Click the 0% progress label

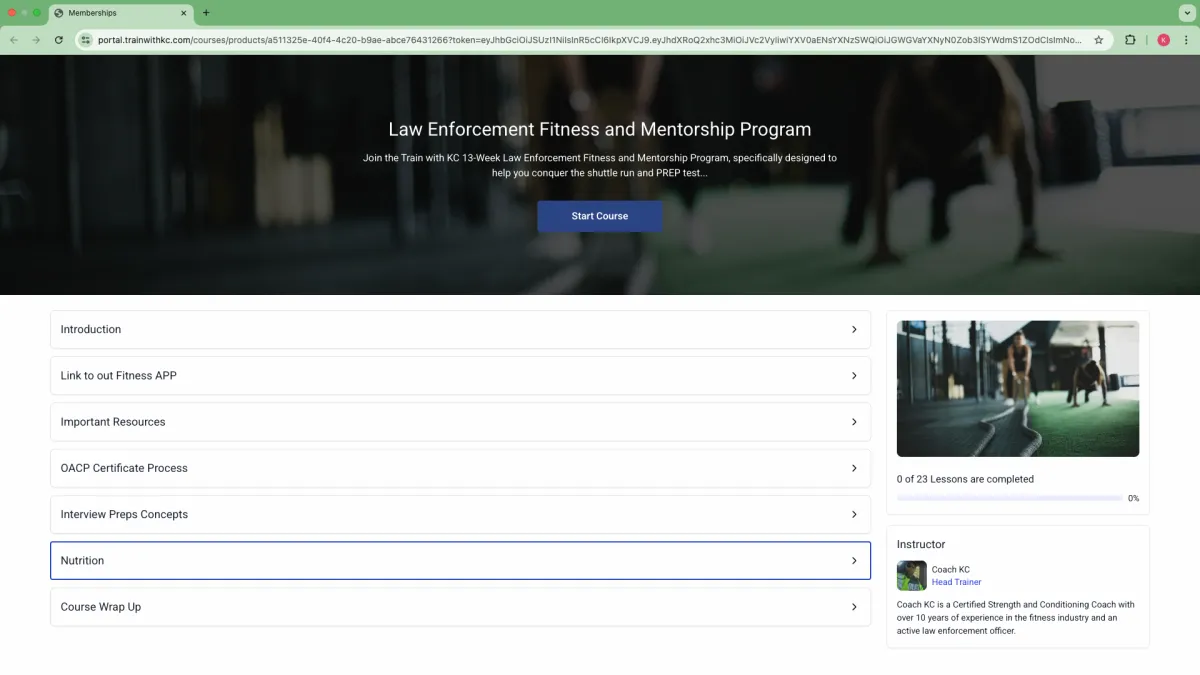1133,498
